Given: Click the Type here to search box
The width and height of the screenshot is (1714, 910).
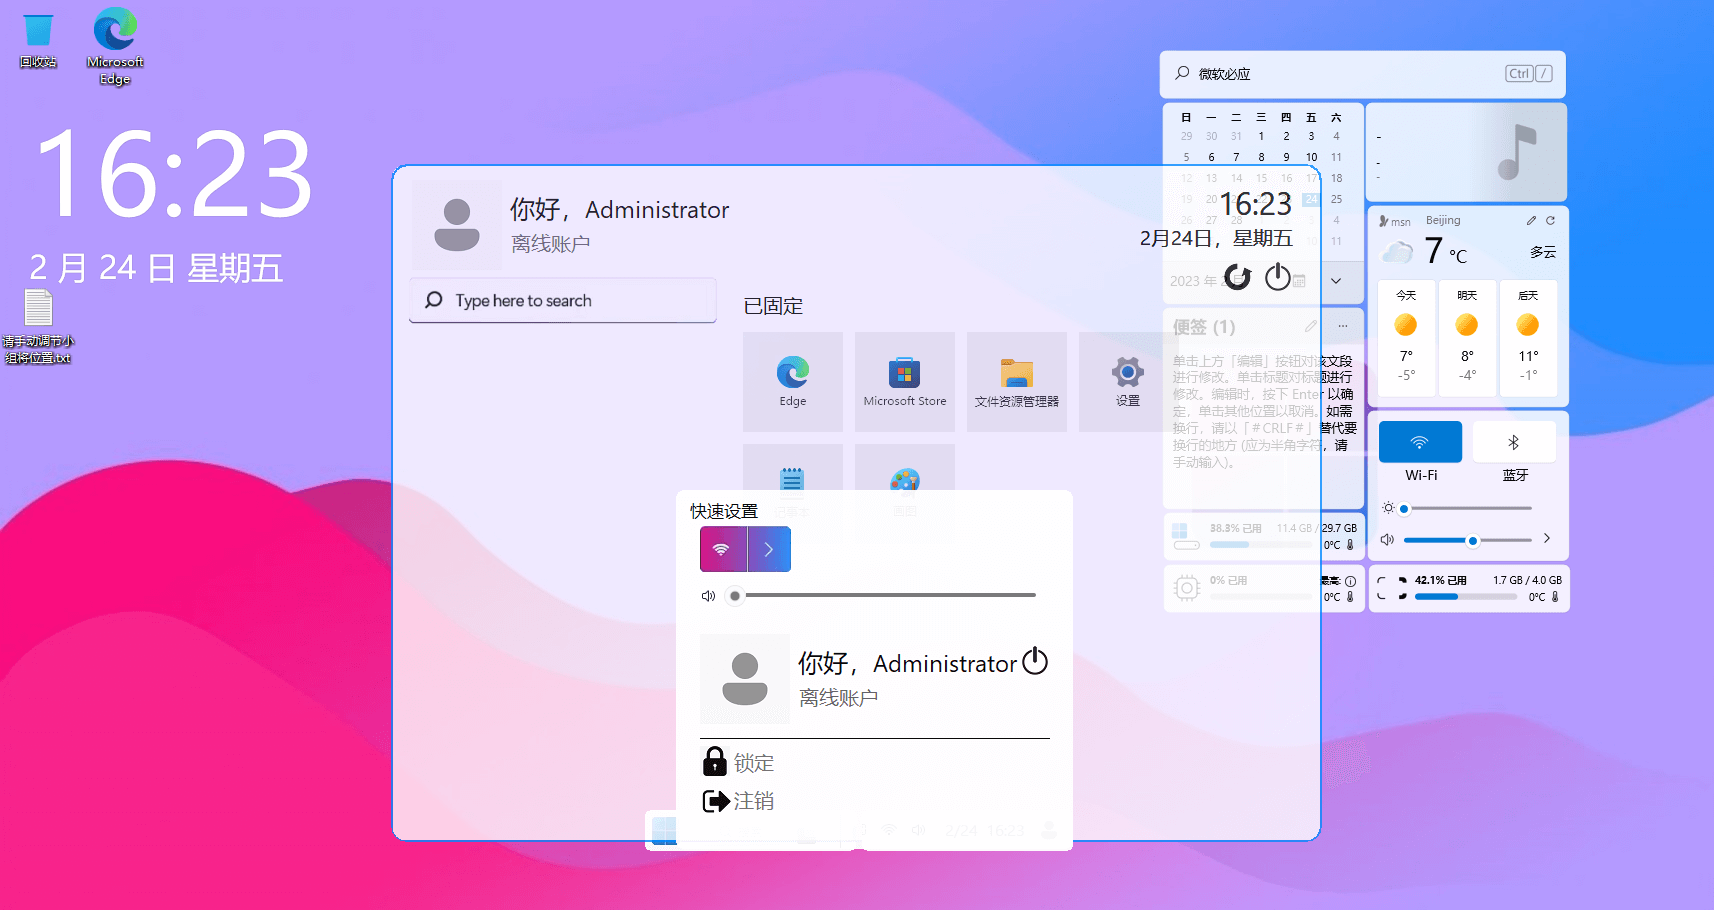Looking at the screenshot, I should pos(563,301).
